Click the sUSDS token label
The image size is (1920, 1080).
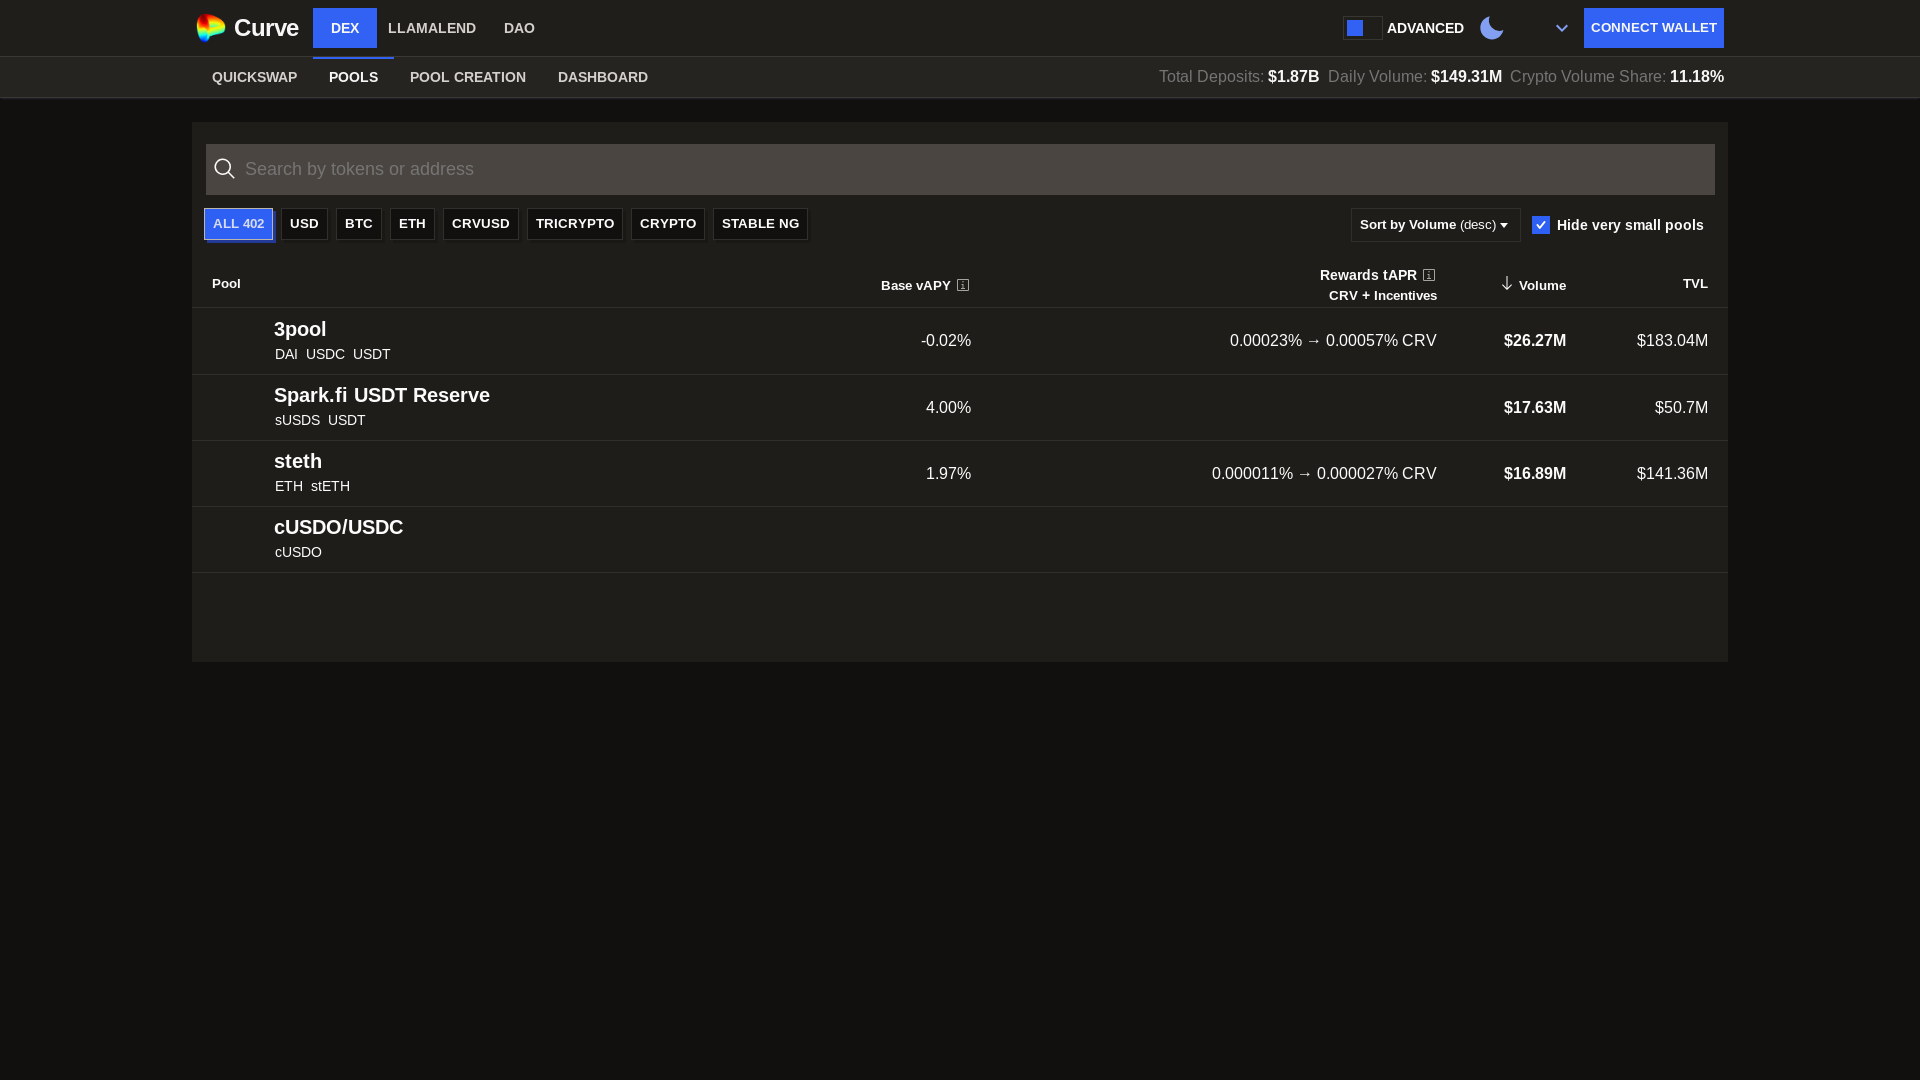coord(297,420)
